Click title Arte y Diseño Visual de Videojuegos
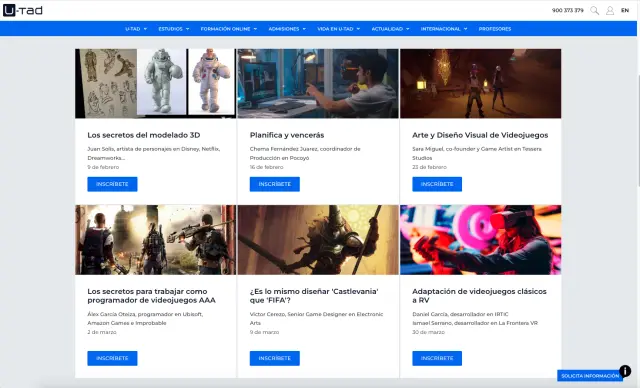The image size is (640, 388). pos(480,135)
